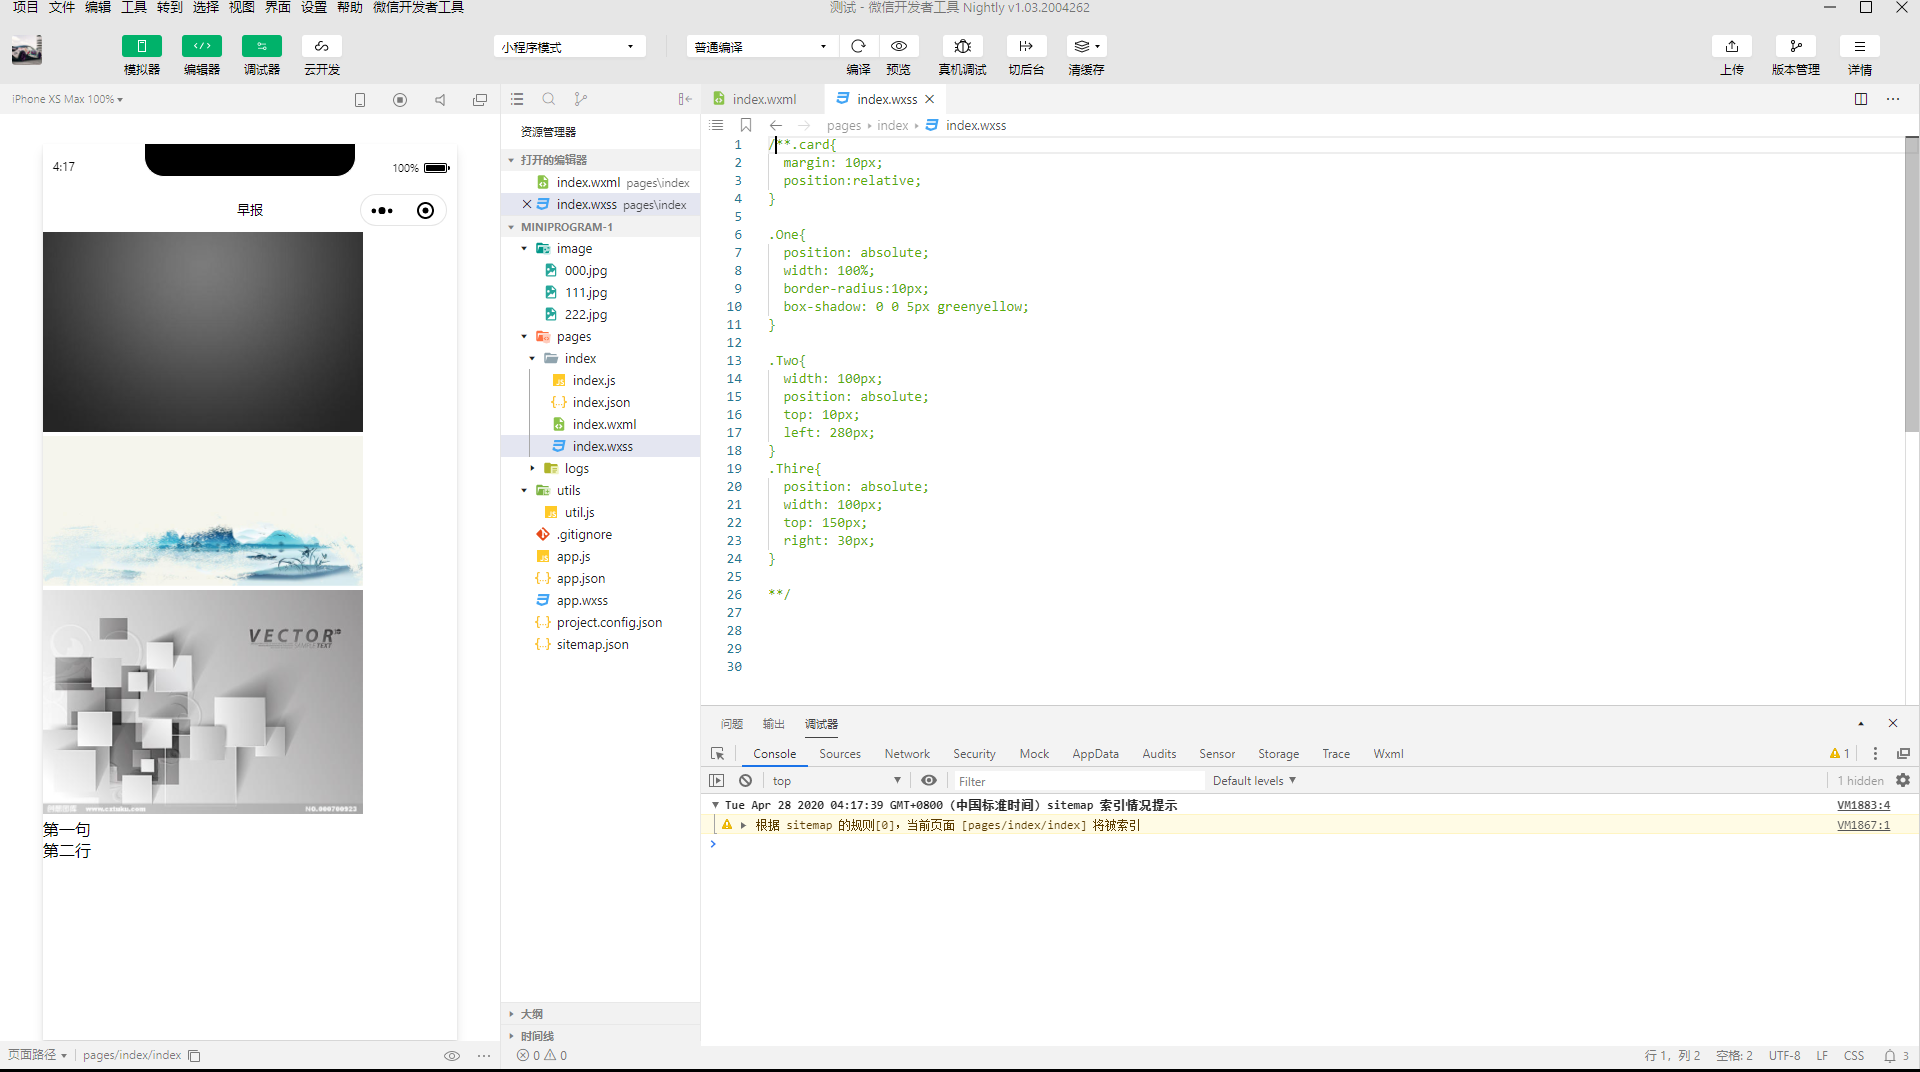Click the upload (上传) icon
The width and height of the screenshot is (1920, 1072).
tap(1732, 46)
